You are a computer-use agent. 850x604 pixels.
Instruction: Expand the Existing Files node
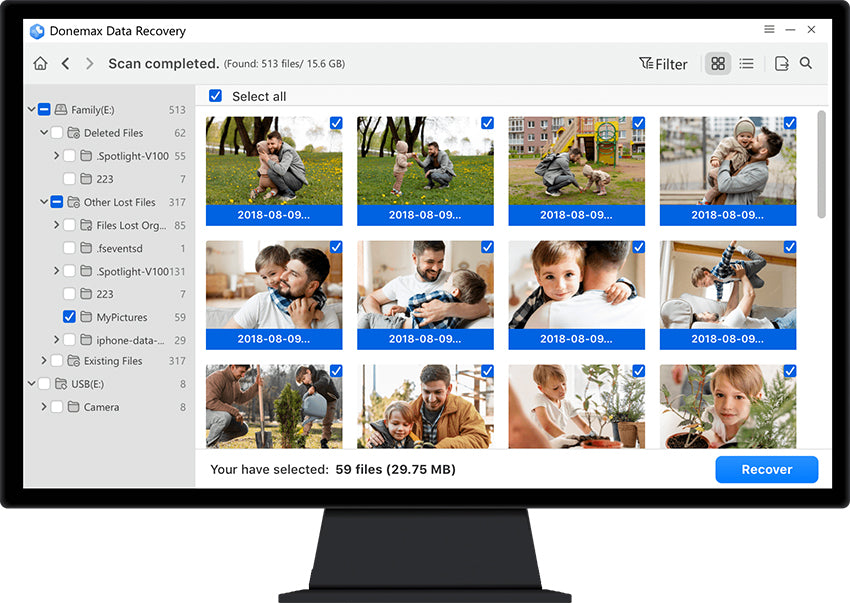44,361
